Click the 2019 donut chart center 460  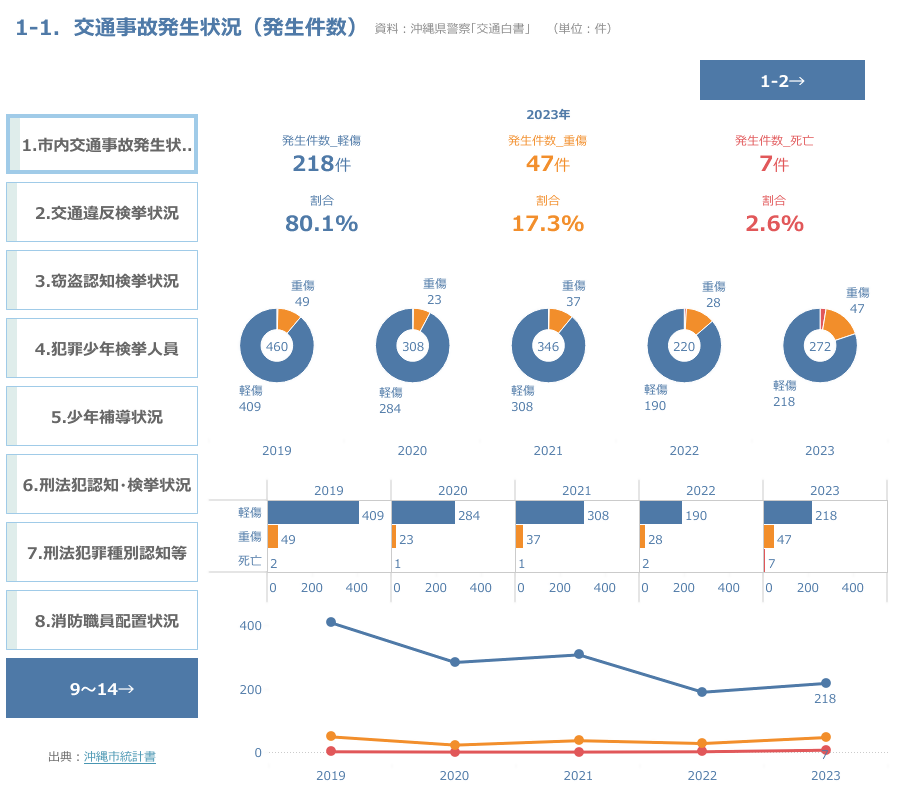coord(277,346)
